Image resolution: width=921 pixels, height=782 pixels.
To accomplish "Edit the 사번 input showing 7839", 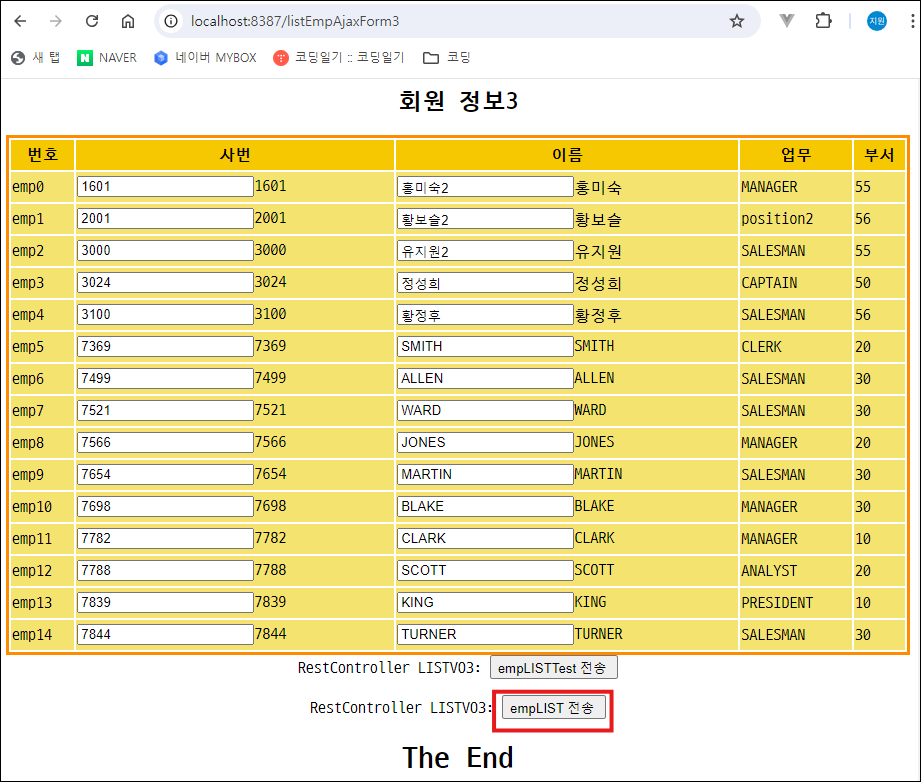I will tap(165, 602).
